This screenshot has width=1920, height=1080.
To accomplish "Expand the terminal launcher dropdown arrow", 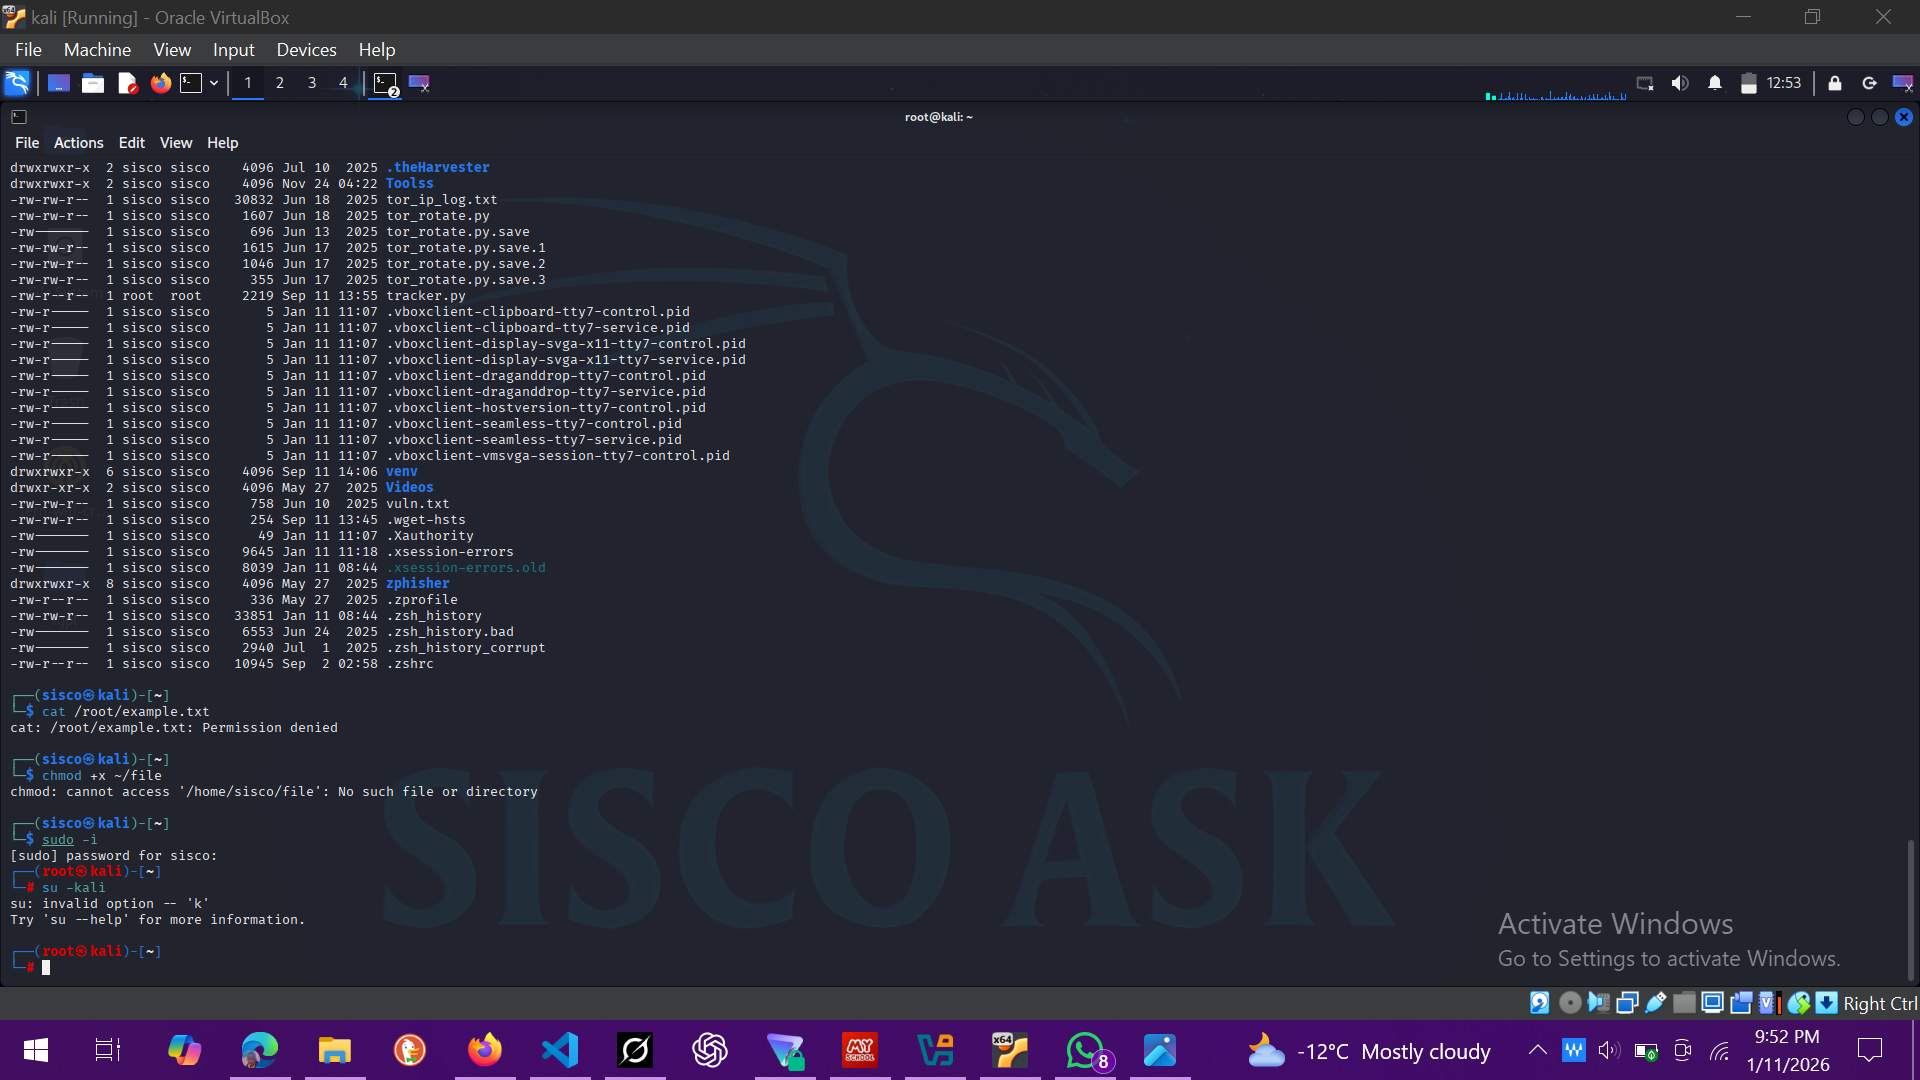I will point(214,83).
